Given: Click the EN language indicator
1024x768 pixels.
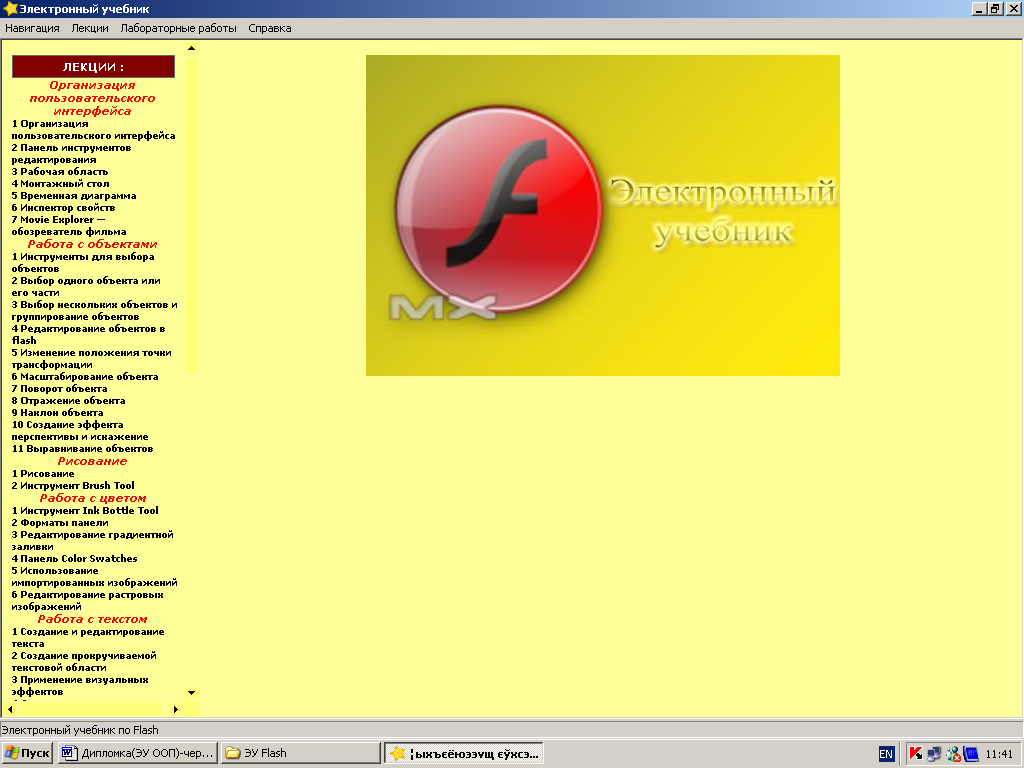Looking at the screenshot, I should point(886,754).
